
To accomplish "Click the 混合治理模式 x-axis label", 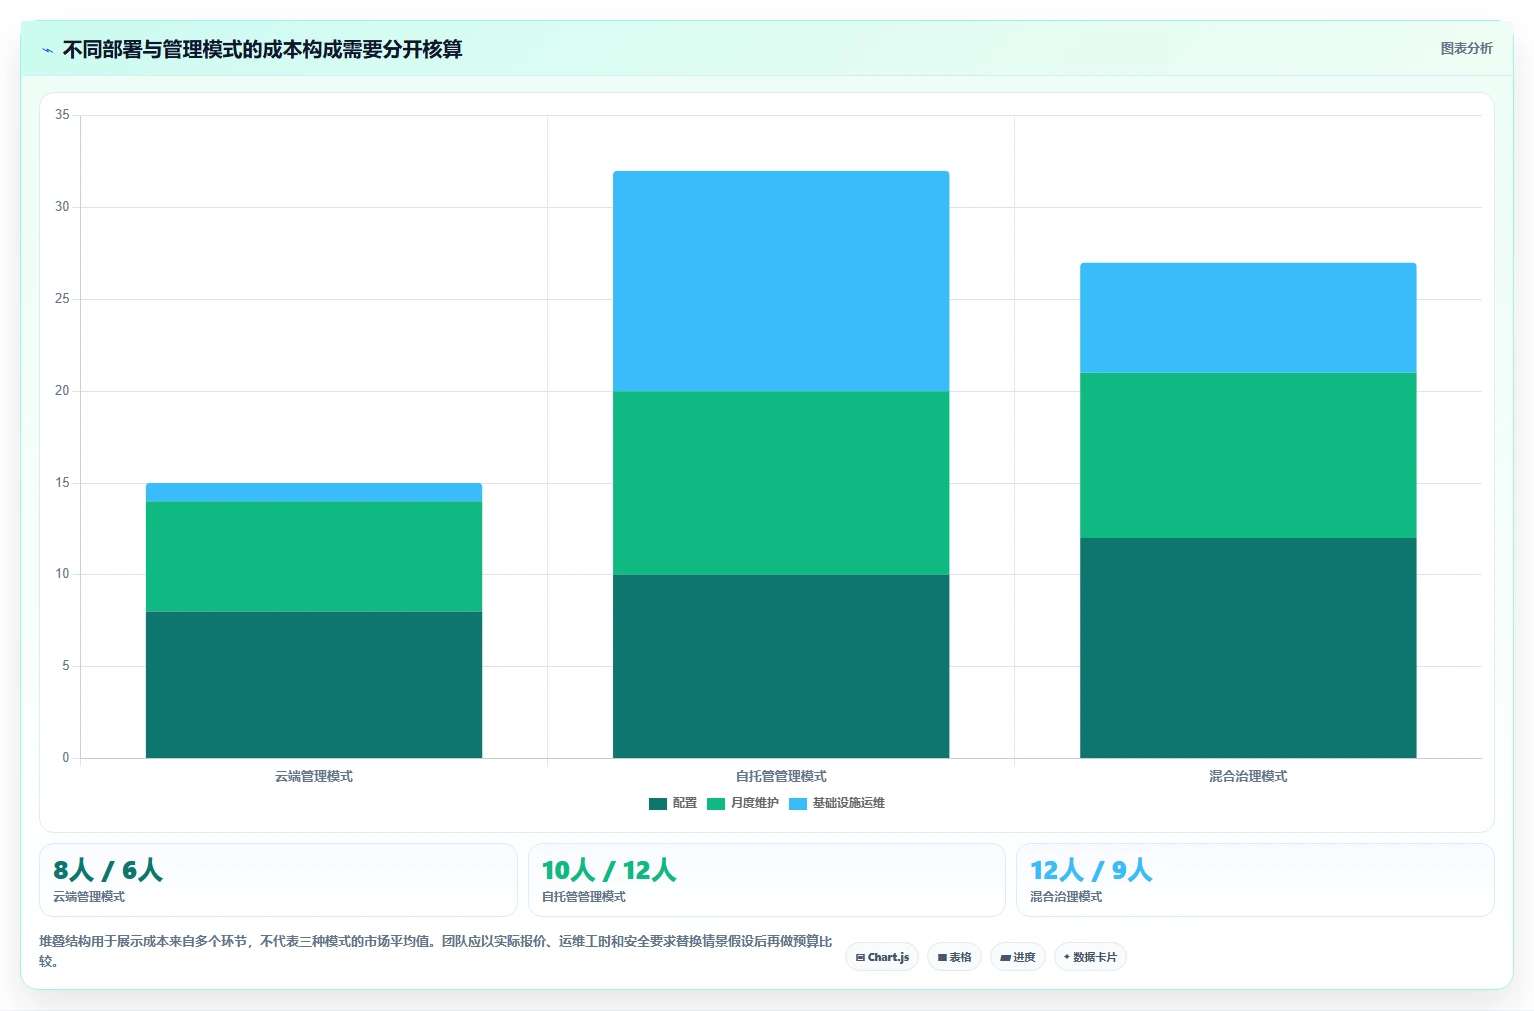I will point(1248,776).
